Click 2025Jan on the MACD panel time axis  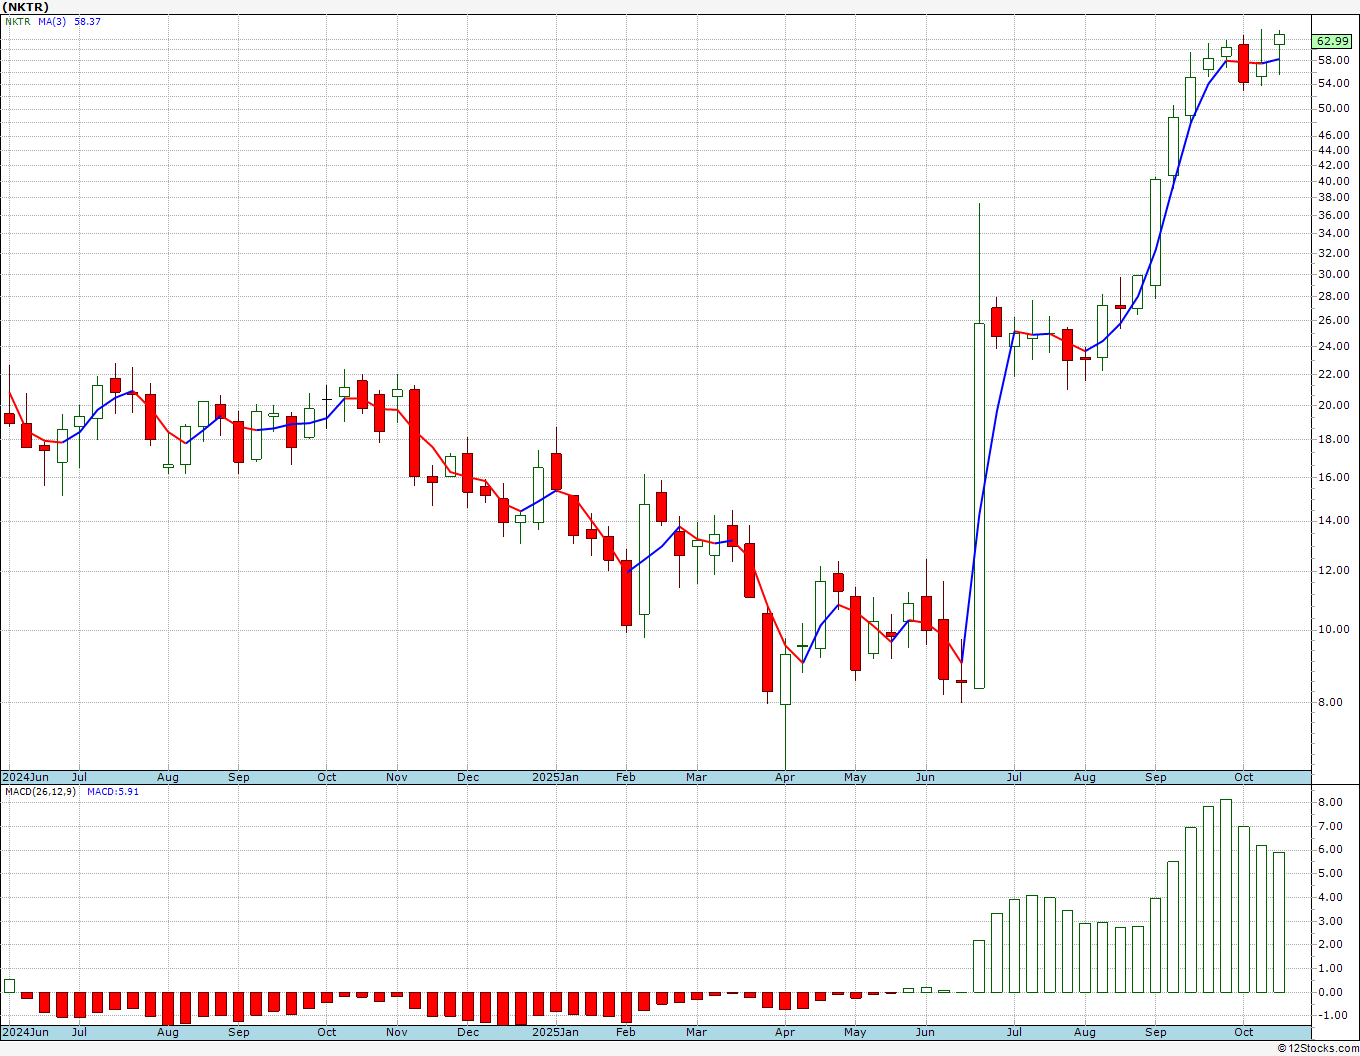click(x=555, y=1032)
